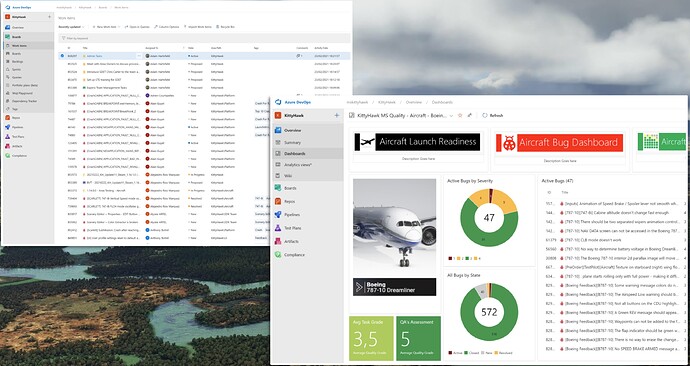Open Boards hub in dashboard window sidebar
Viewport: 690px width, 366px height.
[285, 188]
